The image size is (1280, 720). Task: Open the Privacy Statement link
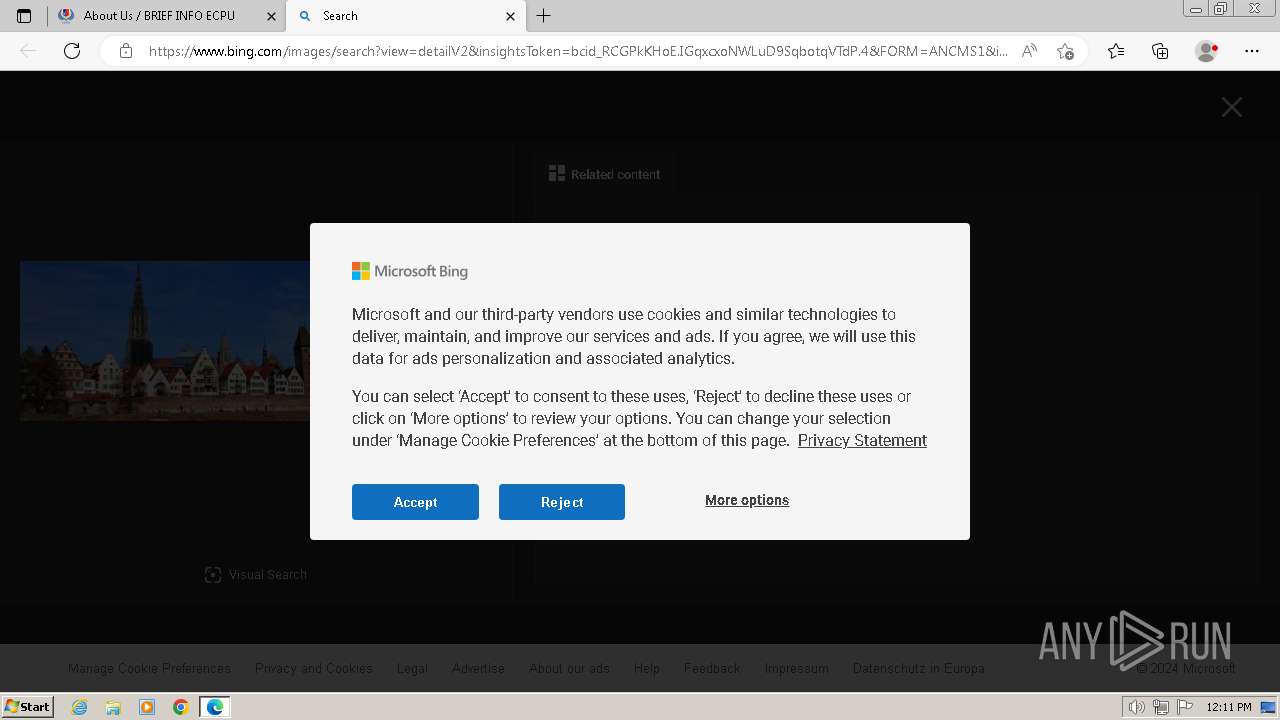862,440
